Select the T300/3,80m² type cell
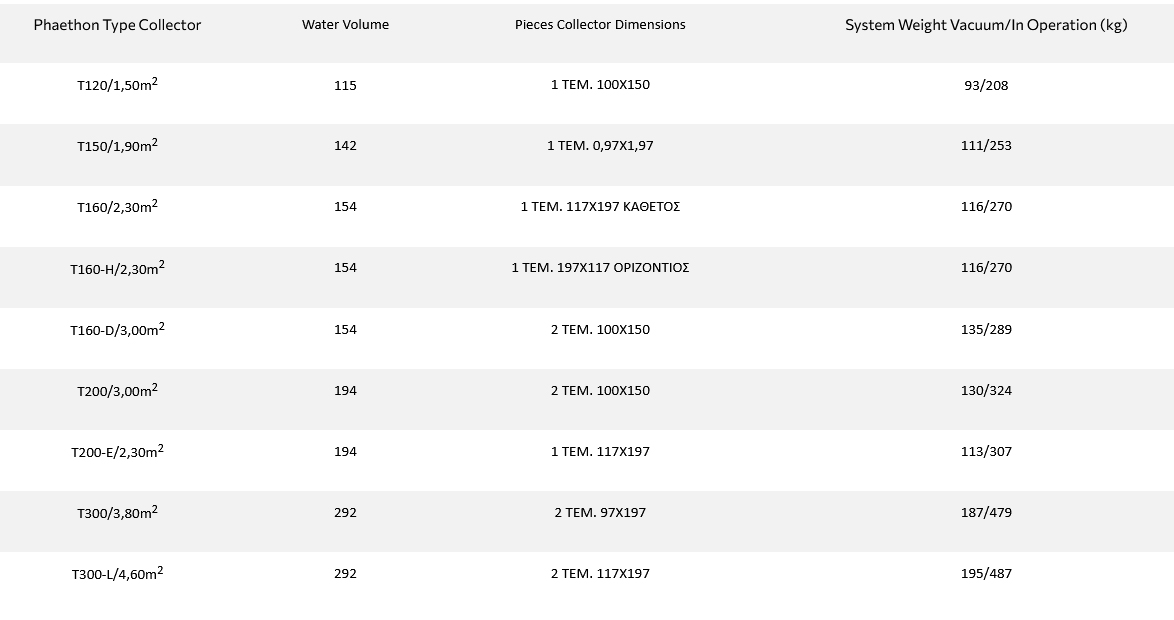1174x620 pixels. [117, 513]
